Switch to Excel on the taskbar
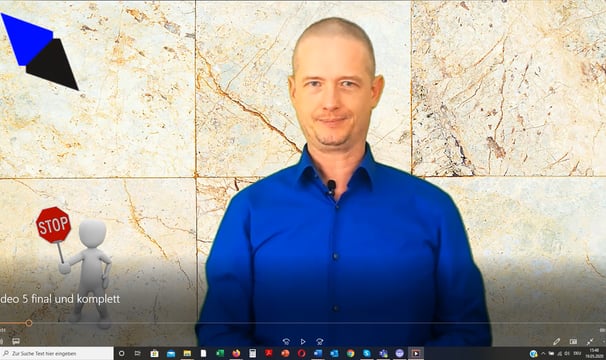 point(220,353)
